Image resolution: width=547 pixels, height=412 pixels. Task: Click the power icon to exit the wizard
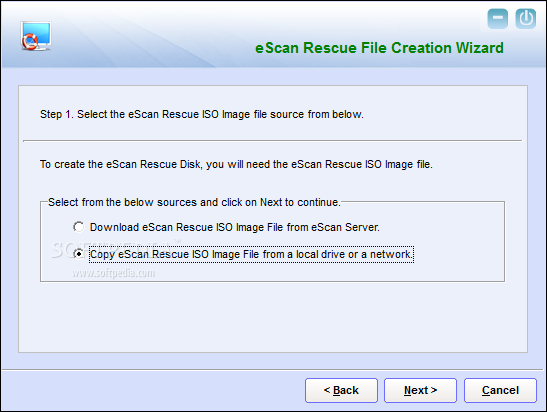[x=526, y=18]
